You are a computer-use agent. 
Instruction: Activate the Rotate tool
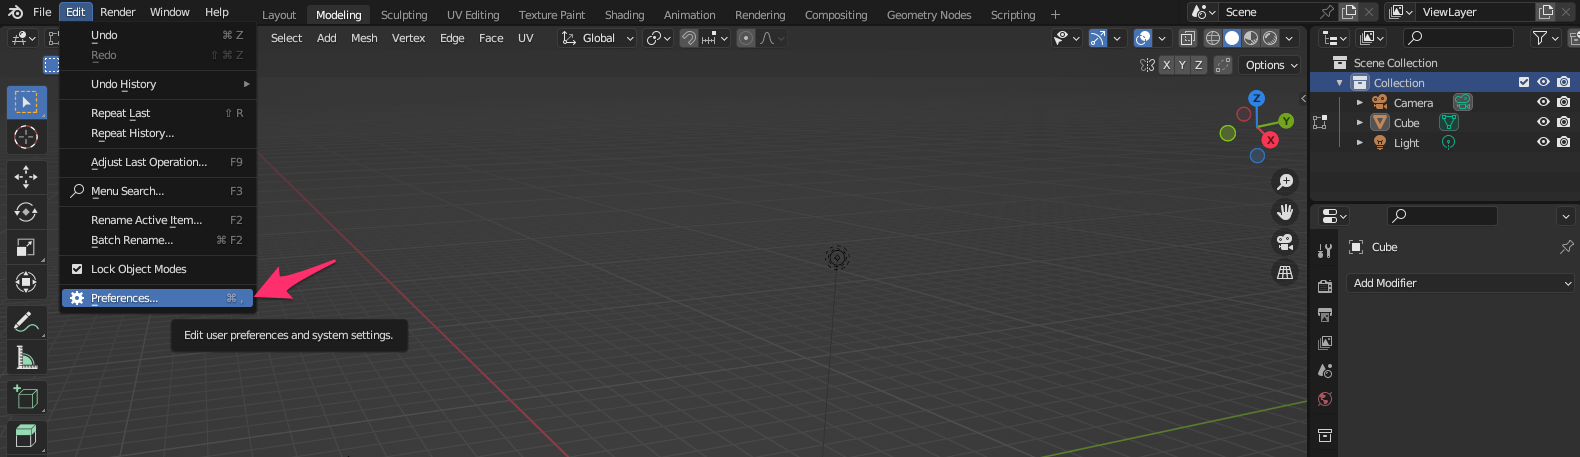pos(26,212)
